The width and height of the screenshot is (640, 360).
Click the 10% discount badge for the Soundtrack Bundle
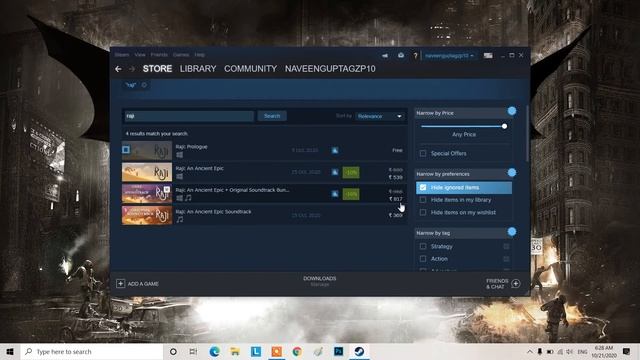click(351, 194)
